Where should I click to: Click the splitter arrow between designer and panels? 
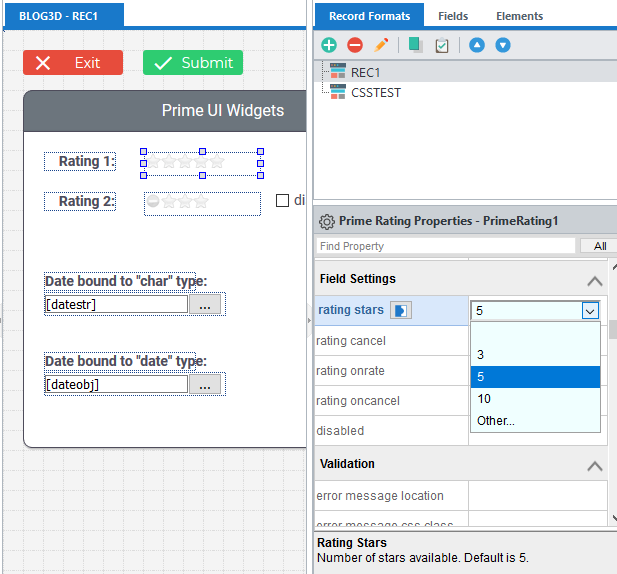coord(310,320)
